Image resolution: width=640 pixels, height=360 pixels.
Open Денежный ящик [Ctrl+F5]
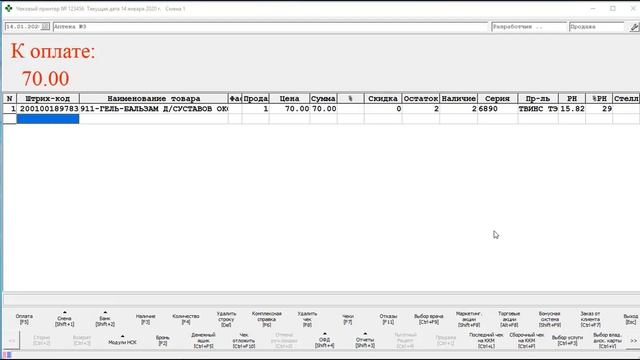[203, 340]
